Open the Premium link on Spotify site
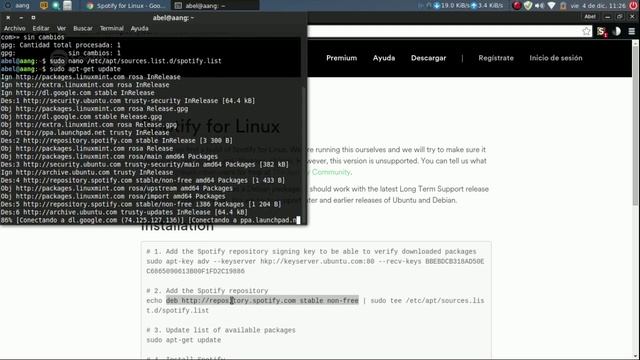The image size is (640, 360). pos(342,58)
